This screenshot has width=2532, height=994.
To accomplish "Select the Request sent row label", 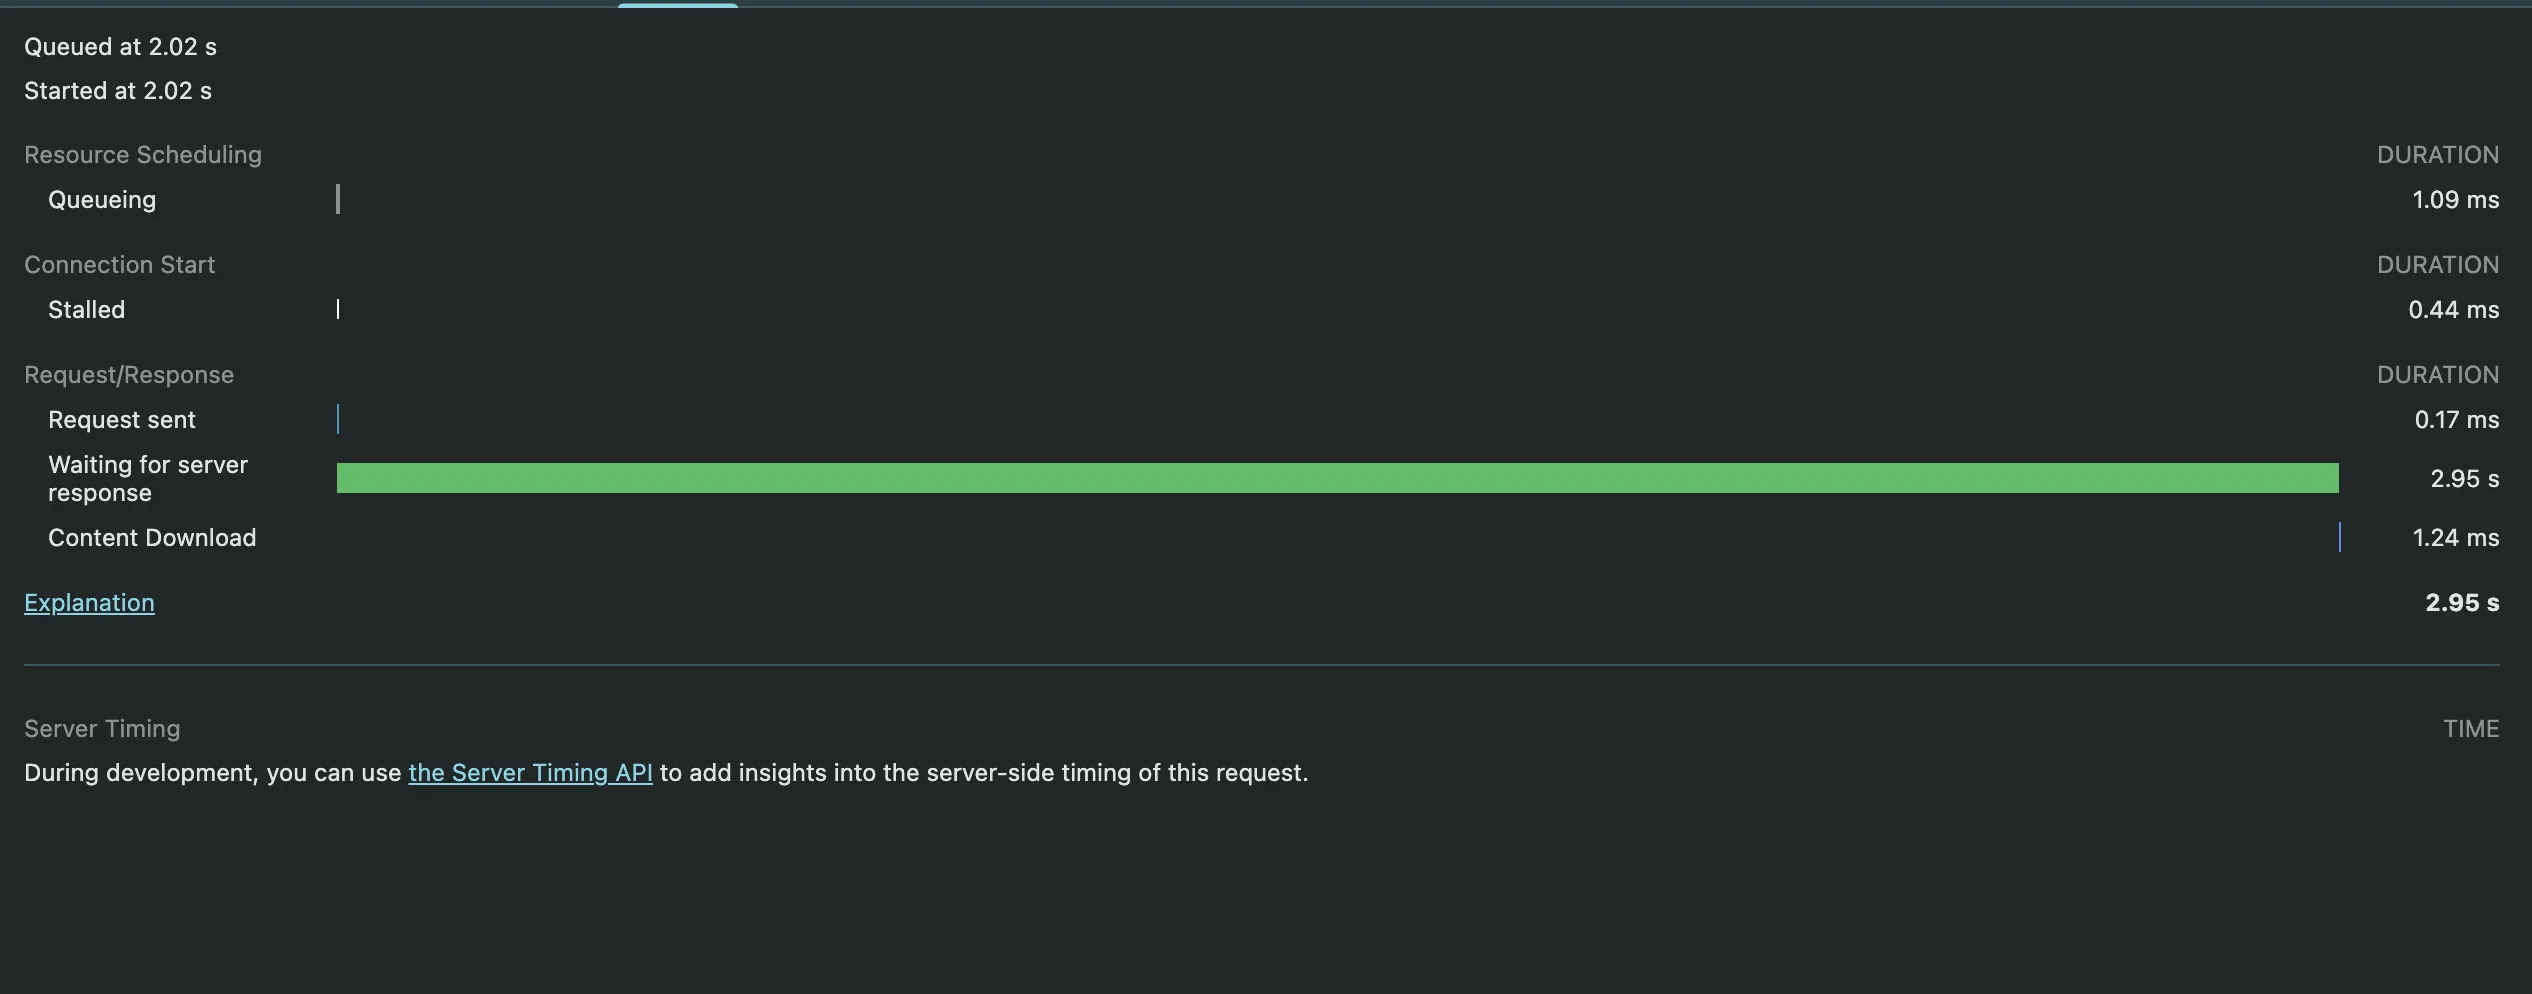I will pyautogui.click(x=122, y=420).
